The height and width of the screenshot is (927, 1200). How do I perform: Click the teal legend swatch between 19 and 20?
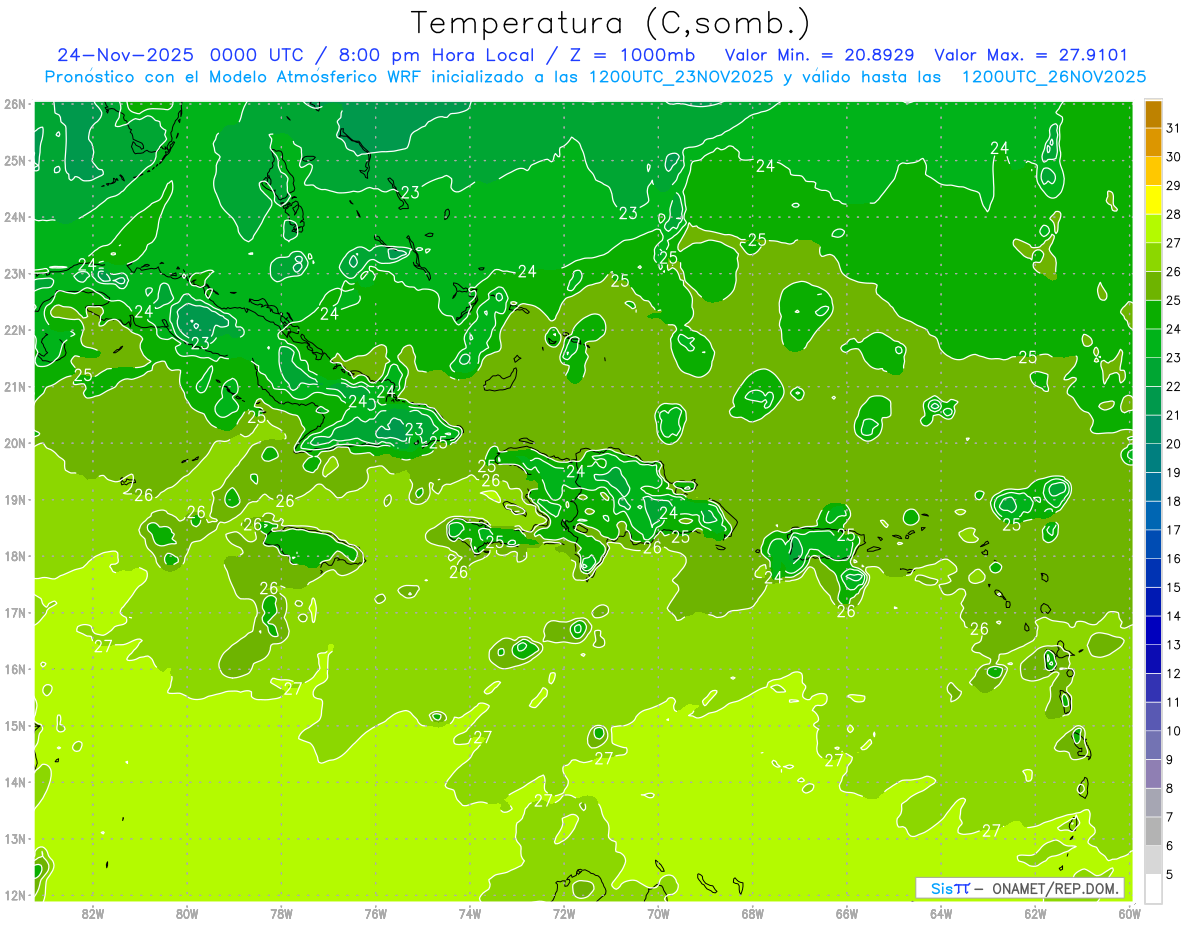[1154, 458]
